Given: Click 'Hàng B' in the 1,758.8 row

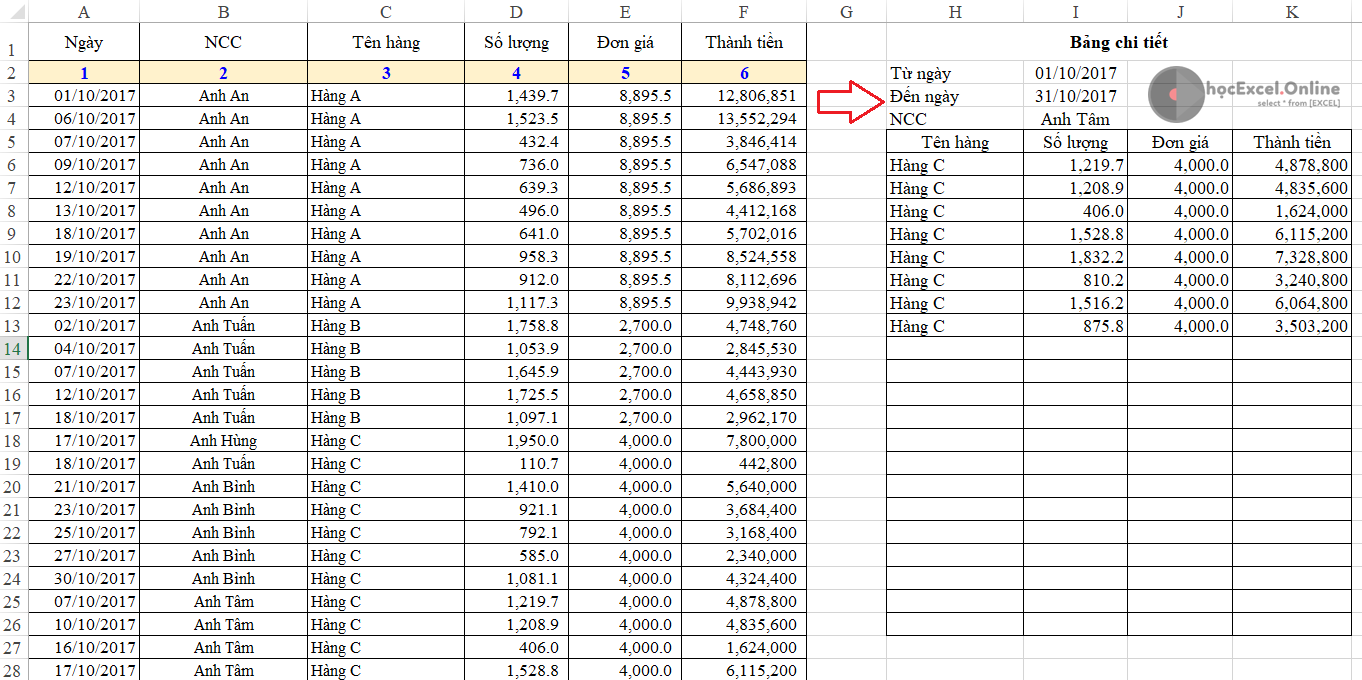Looking at the screenshot, I should coord(386,326).
